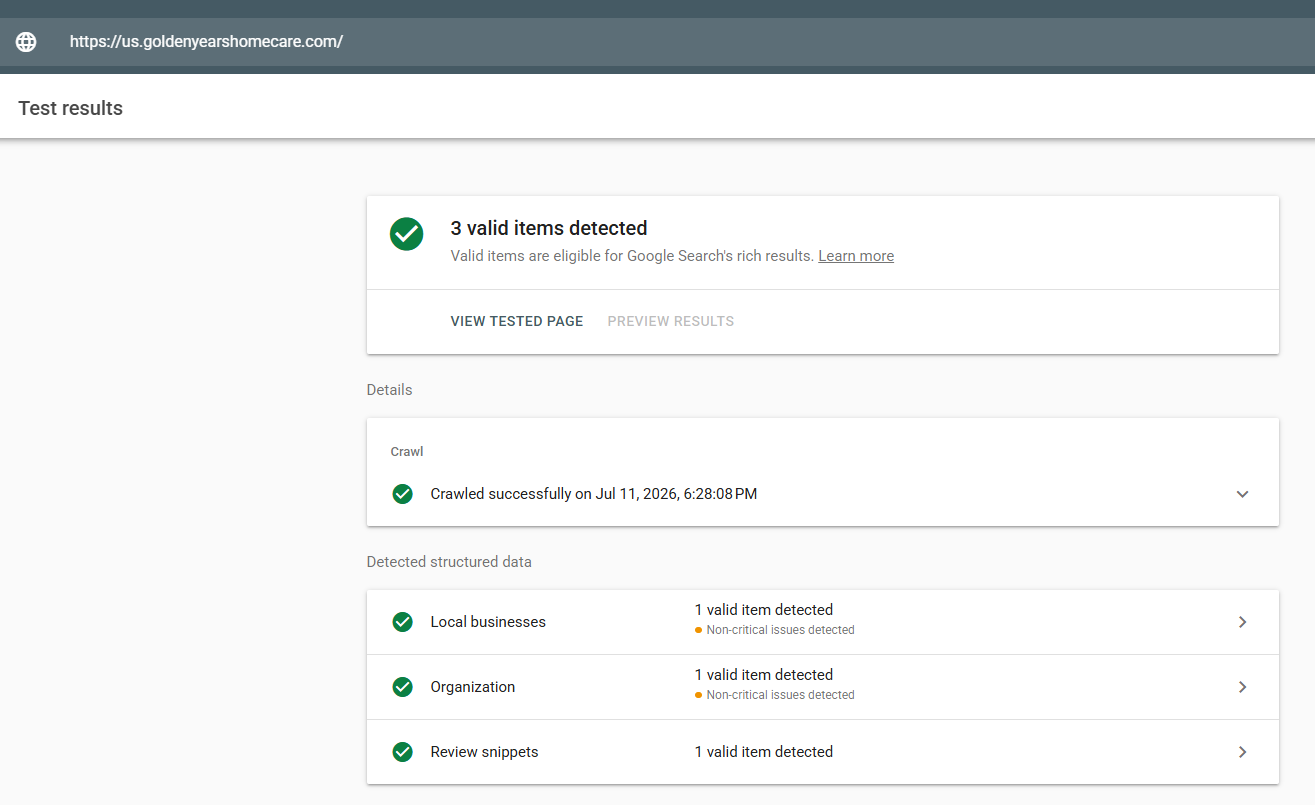Screen dimensions: 1315x805
Task: Click 1 valid item detected for Organization
Action: (x=764, y=675)
